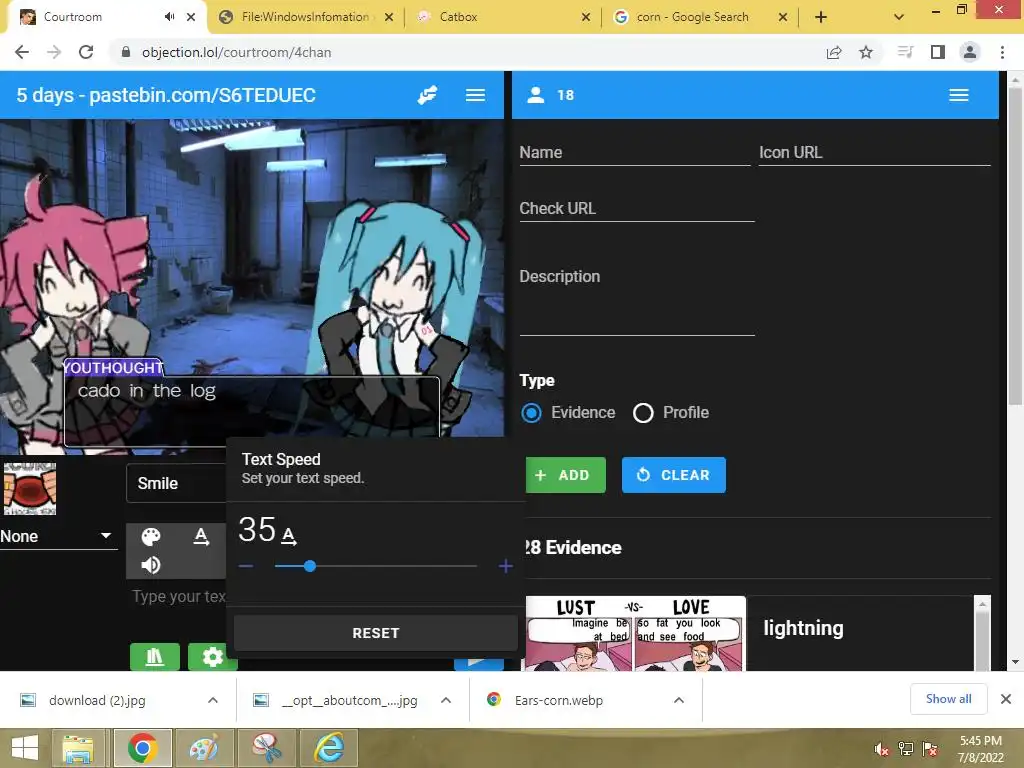Click Show all downloads

(948, 699)
